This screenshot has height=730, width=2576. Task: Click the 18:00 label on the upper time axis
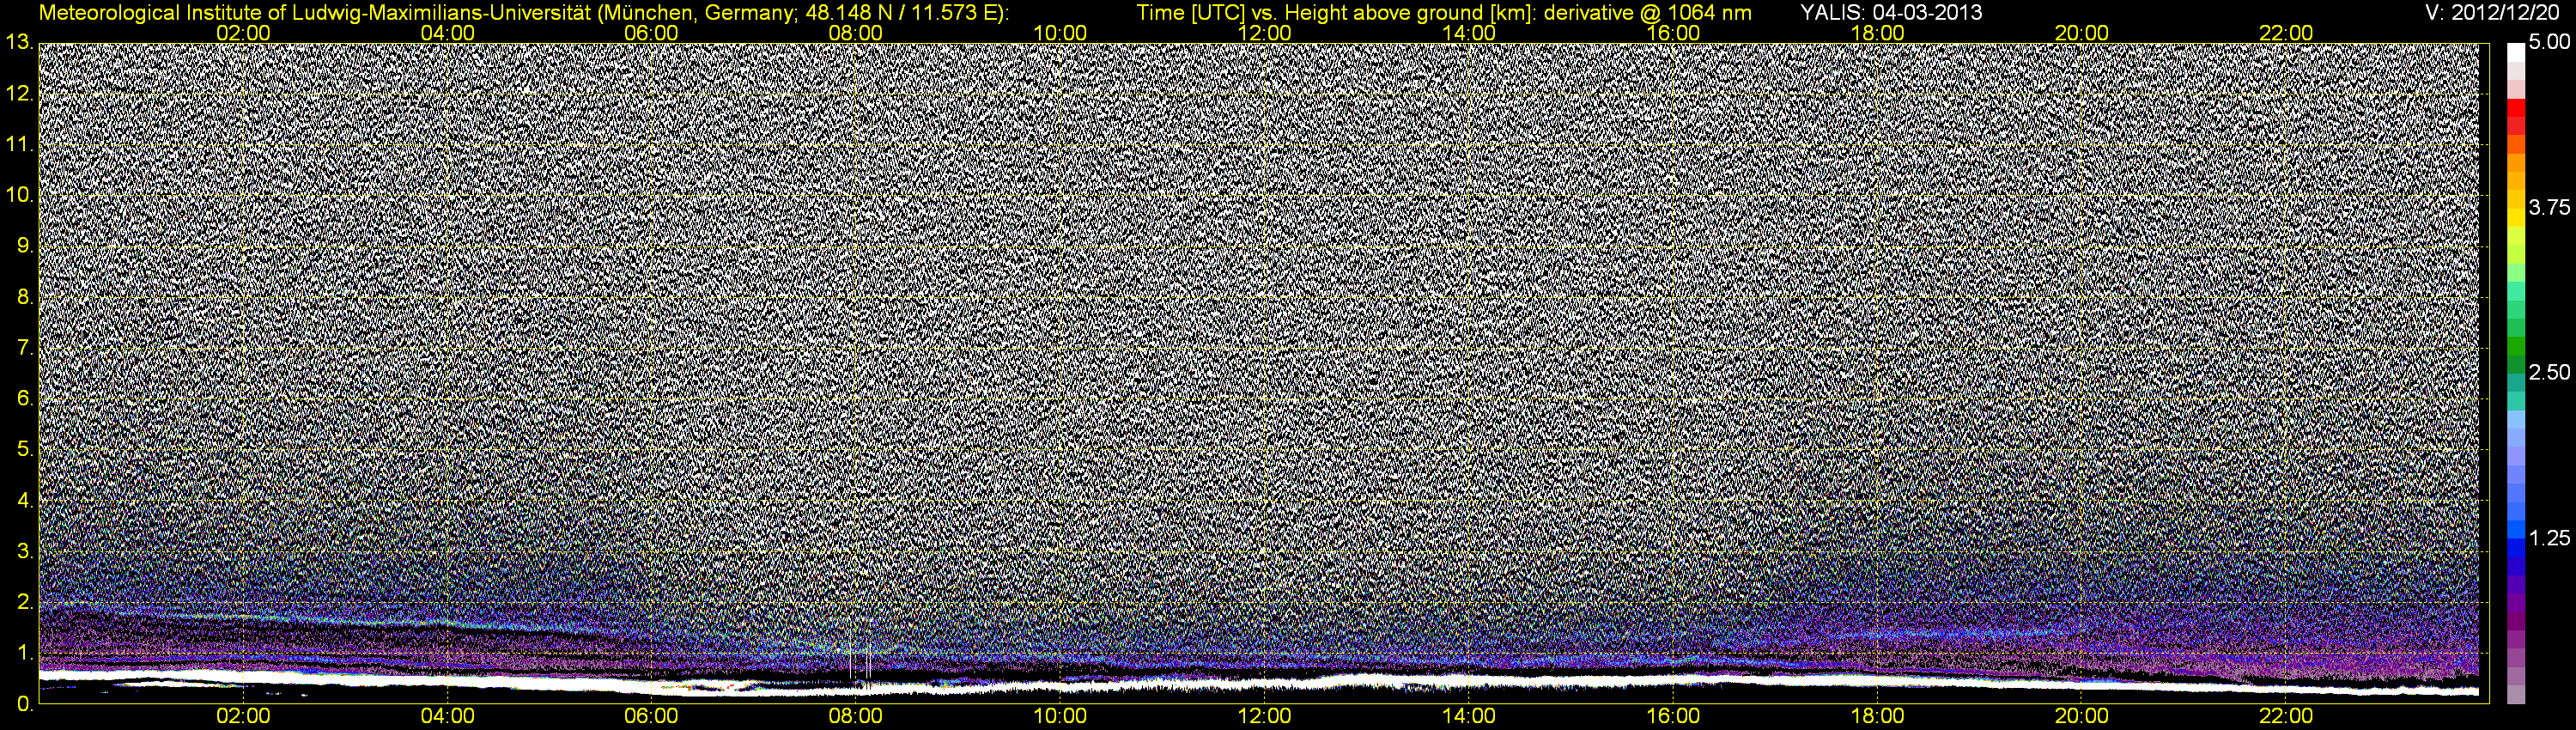point(1878,33)
